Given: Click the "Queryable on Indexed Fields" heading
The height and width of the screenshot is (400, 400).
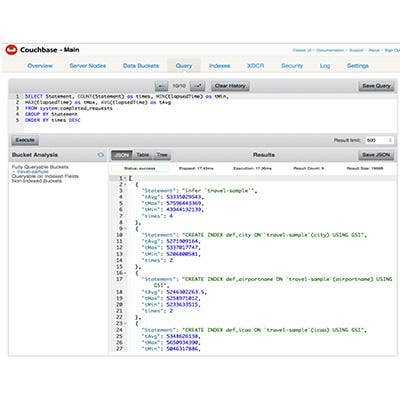Looking at the screenshot, I should (45, 176).
